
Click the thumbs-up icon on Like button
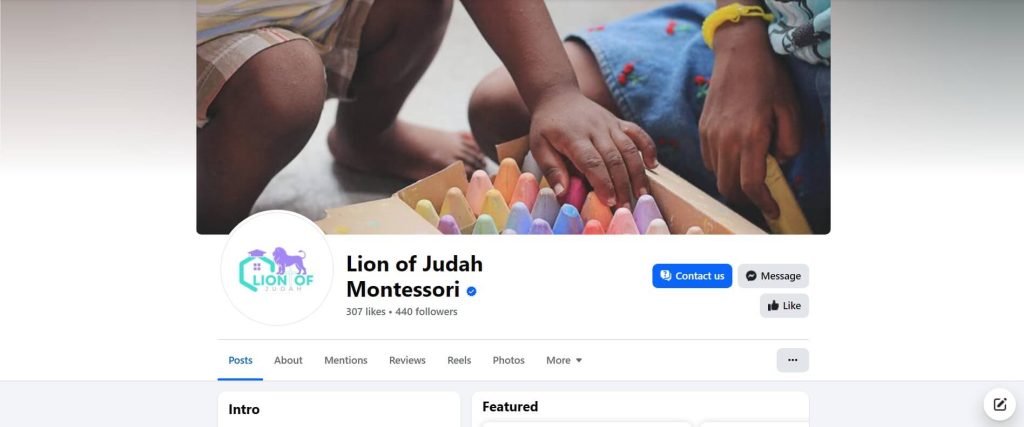(x=773, y=306)
